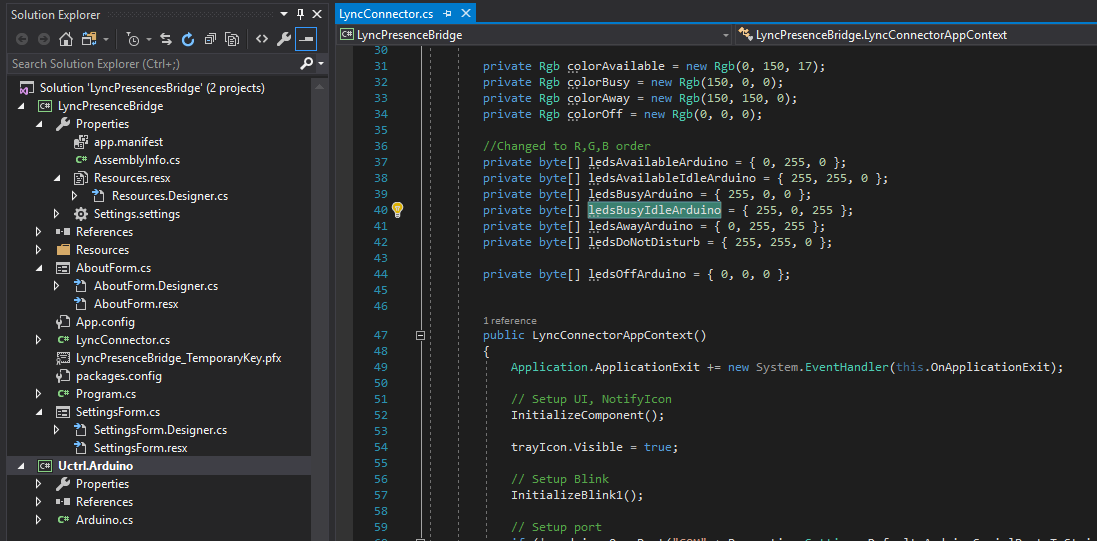Toggle the Preview Selected Items button

306,39
